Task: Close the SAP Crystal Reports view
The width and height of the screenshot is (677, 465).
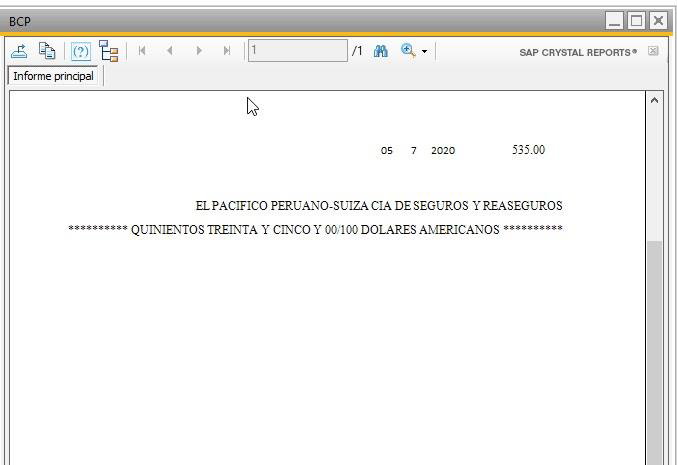Action: point(653,51)
